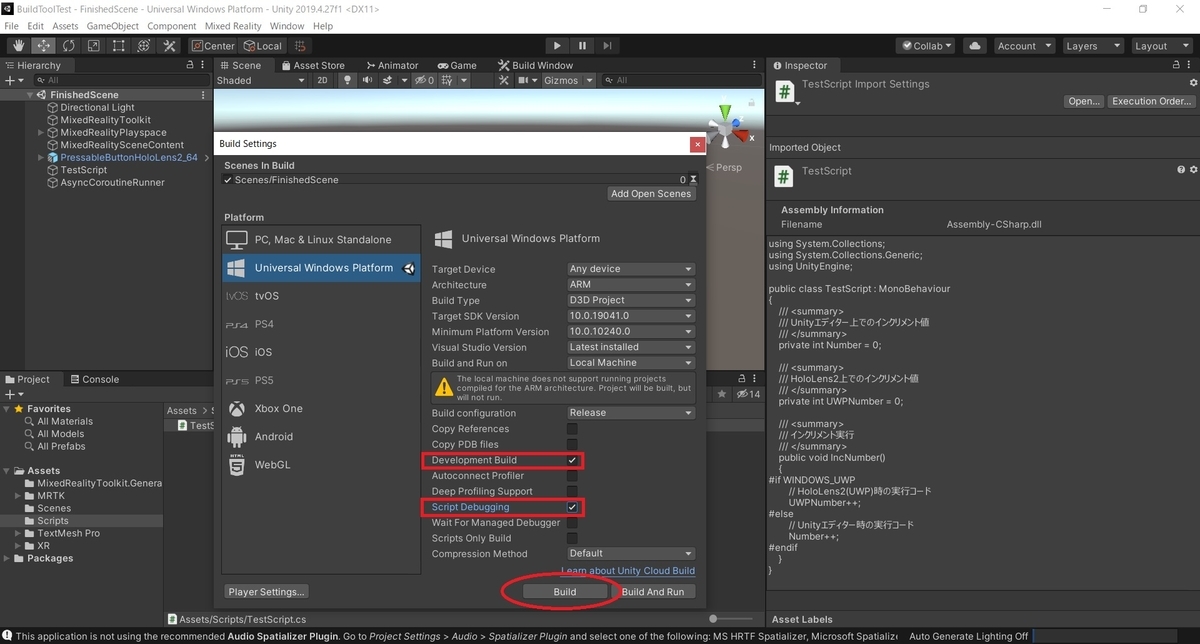
Task: Open the cloud services icon
Action: (975, 46)
